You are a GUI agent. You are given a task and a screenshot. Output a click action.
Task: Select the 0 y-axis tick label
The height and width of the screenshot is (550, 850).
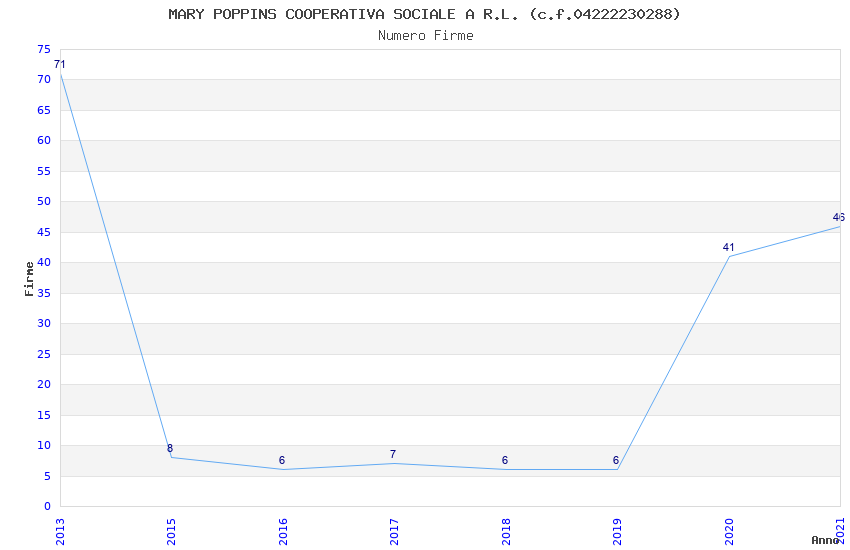(x=48, y=506)
